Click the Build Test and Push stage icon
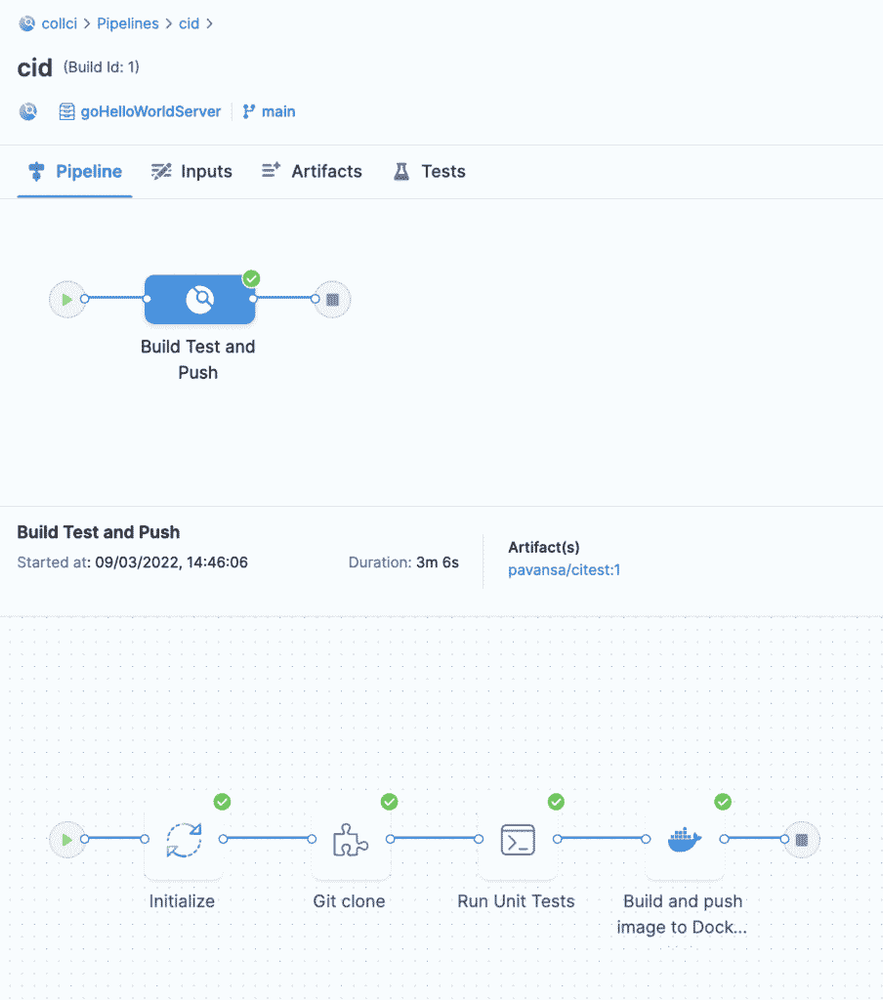This screenshot has width=883, height=1000. [199, 299]
